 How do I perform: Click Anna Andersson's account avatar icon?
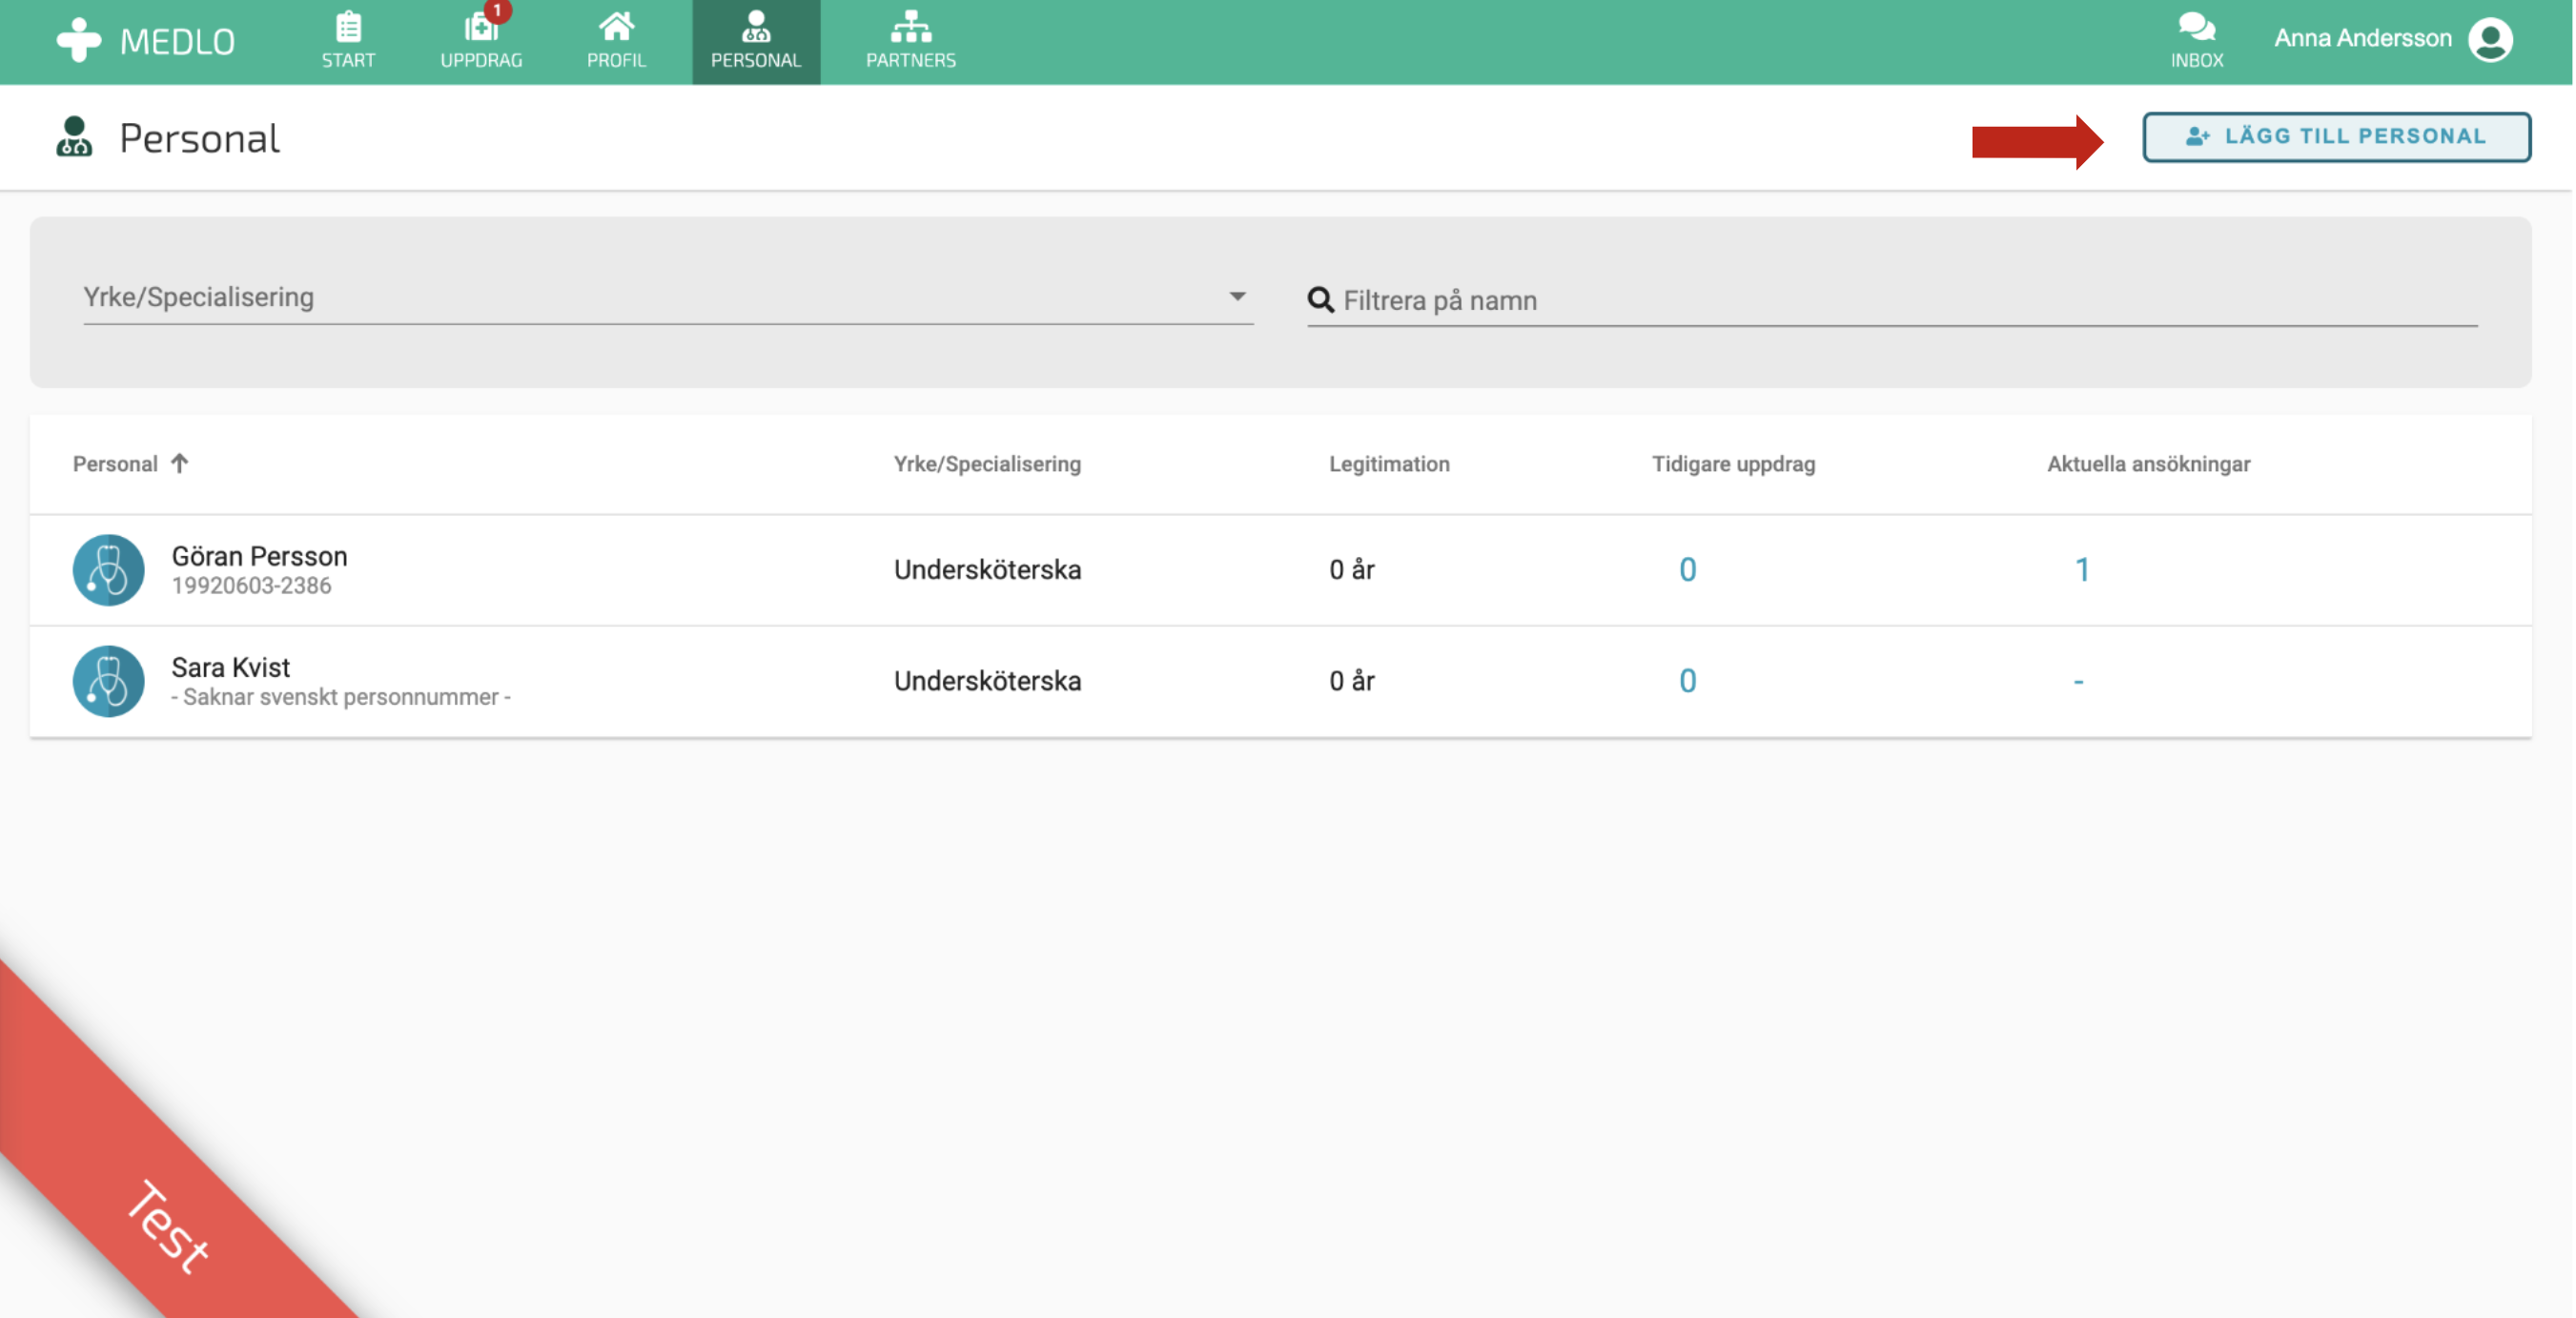(x=2491, y=40)
